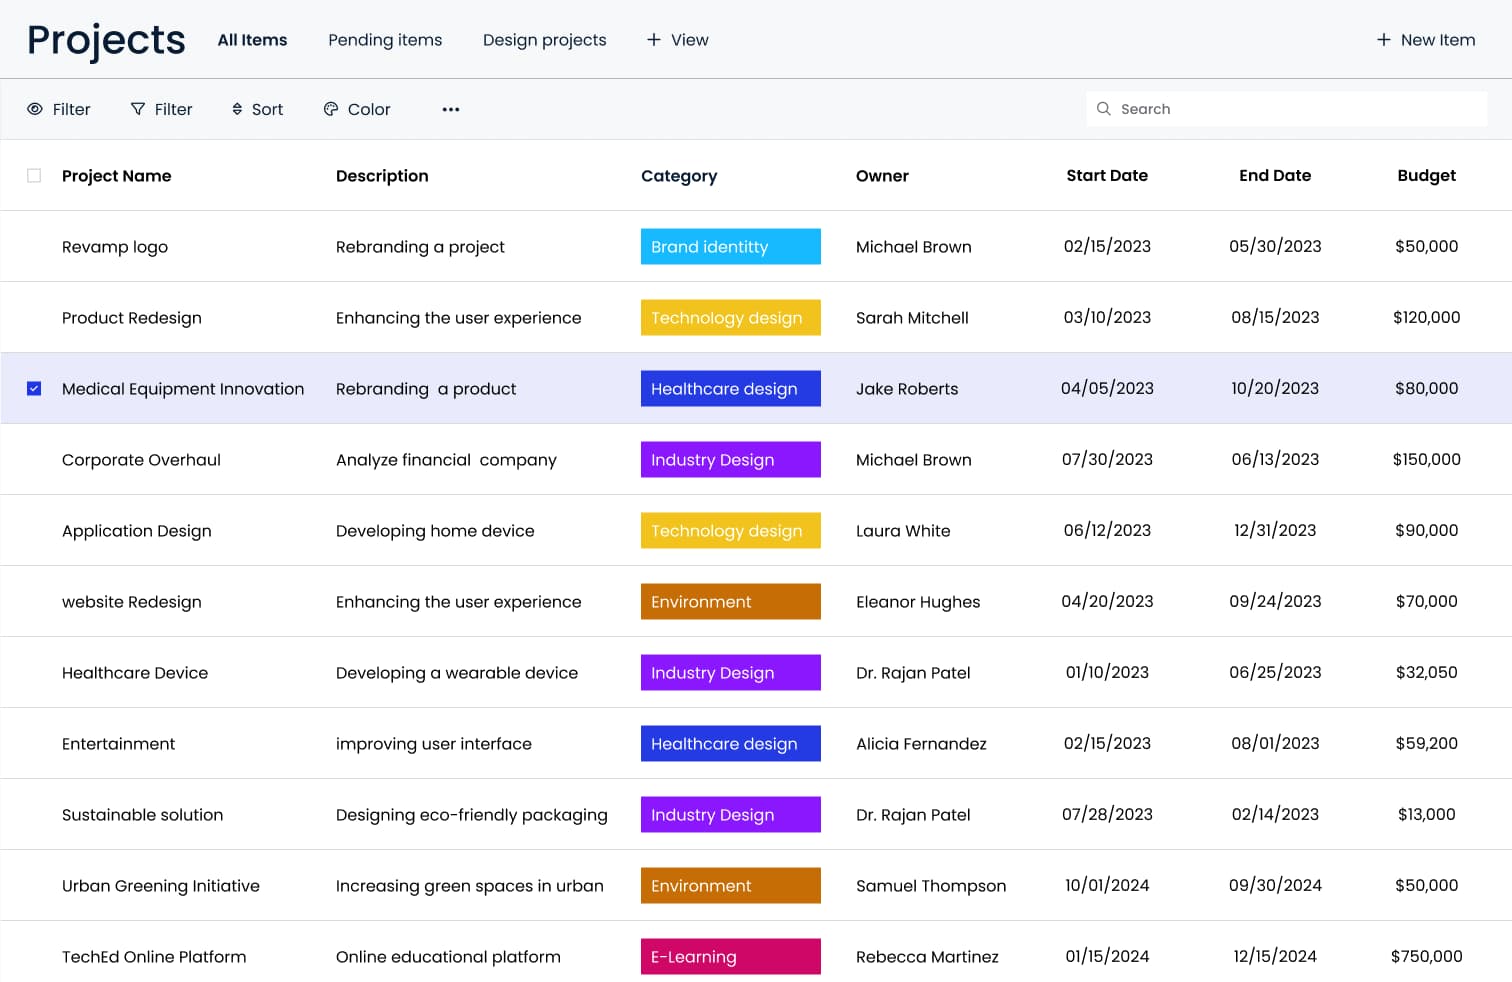Open the TechEd Online Platform project
This screenshot has width=1512, height=982.
[154, 957]
